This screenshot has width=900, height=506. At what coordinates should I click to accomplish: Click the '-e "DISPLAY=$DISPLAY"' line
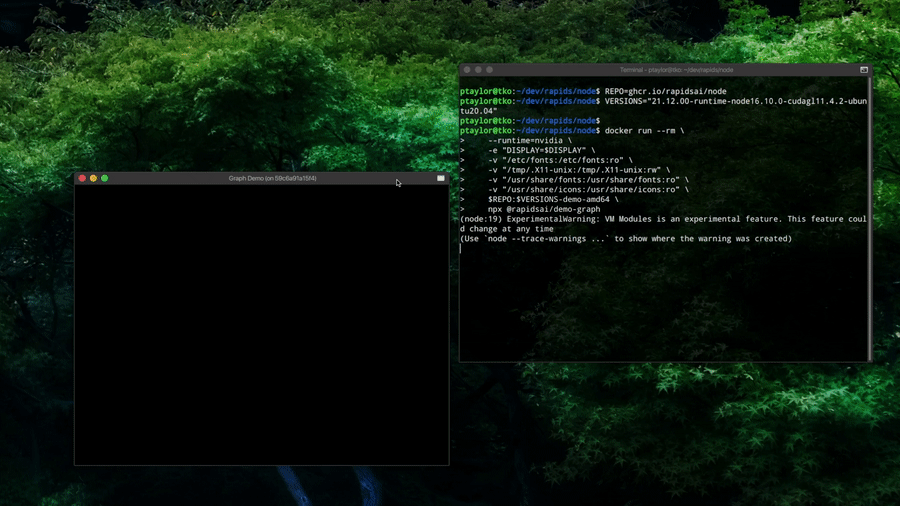(x=527, y=150)
